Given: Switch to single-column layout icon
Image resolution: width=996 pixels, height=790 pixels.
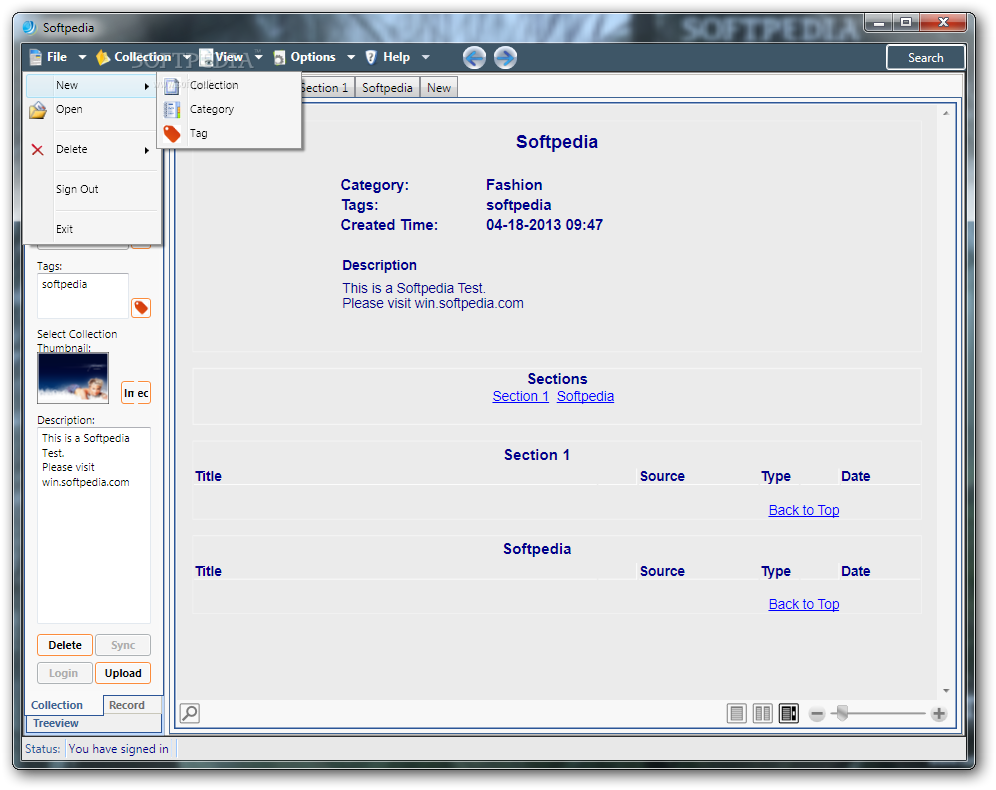Looking at the screenshot, I should tap(736, 714).
